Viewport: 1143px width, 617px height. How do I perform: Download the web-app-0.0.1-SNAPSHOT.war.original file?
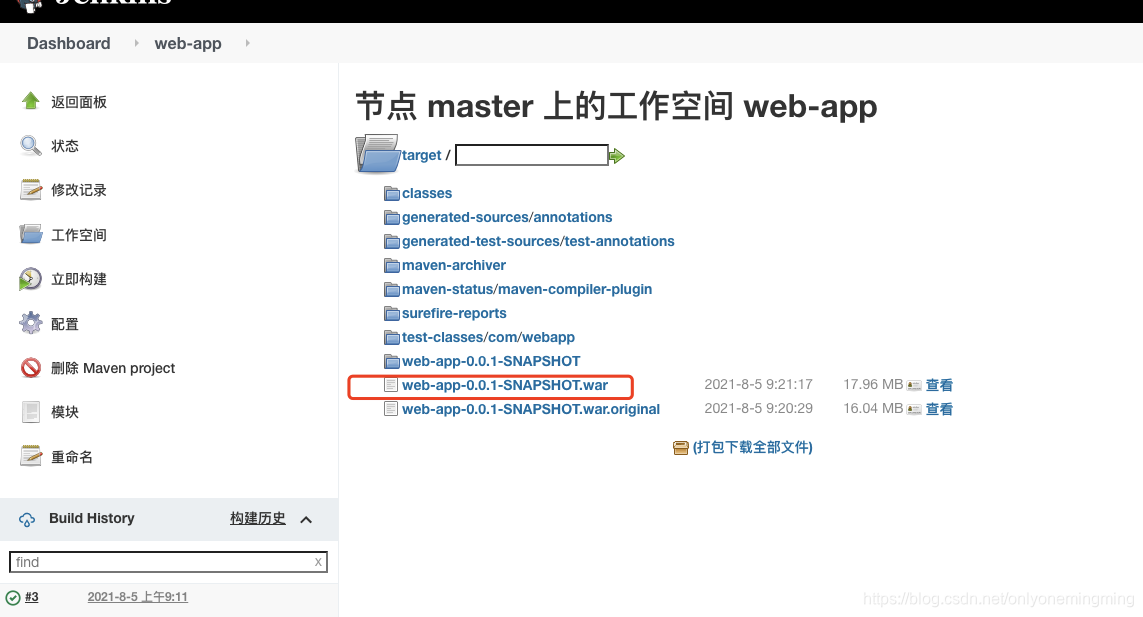coord(531,409)
